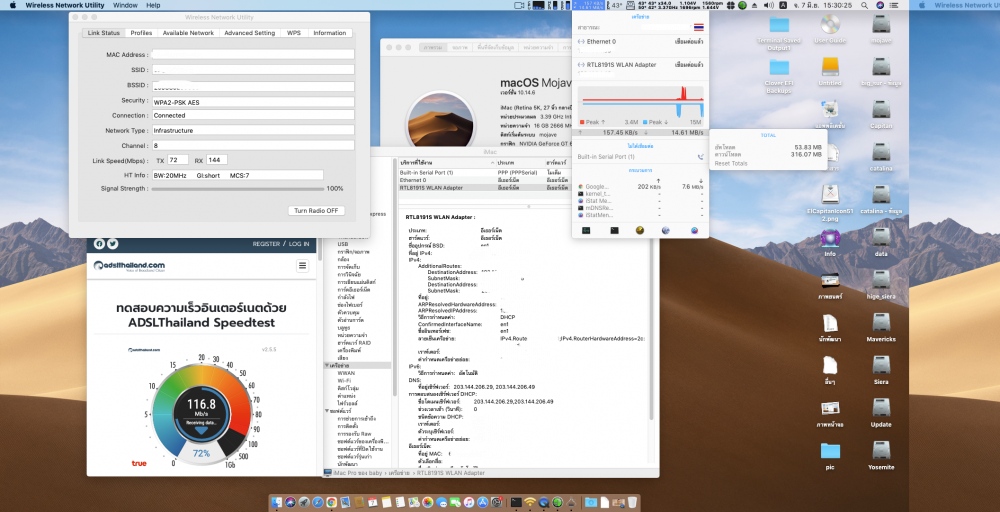This screenshot has width=1000, height=512.
Task: Click the eject icon in the menu bar
Action: pos(754,5)
